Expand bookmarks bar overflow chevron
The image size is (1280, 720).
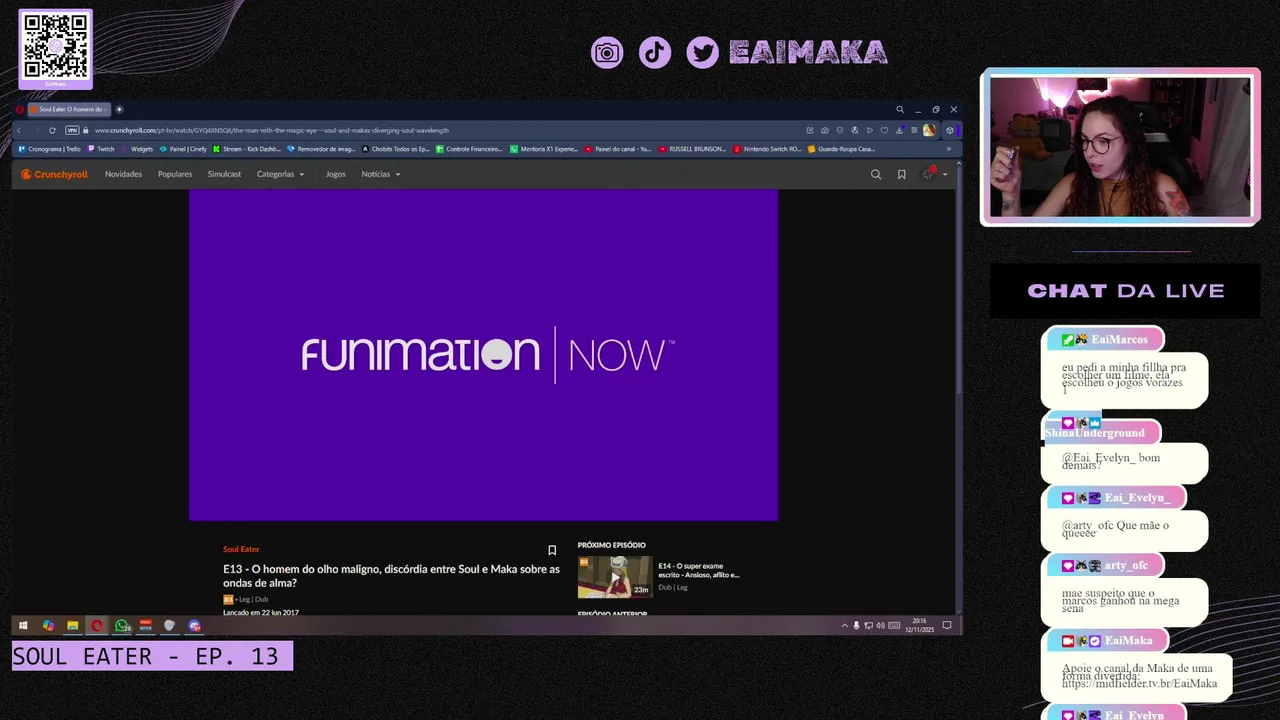click(x=949, y=149)
